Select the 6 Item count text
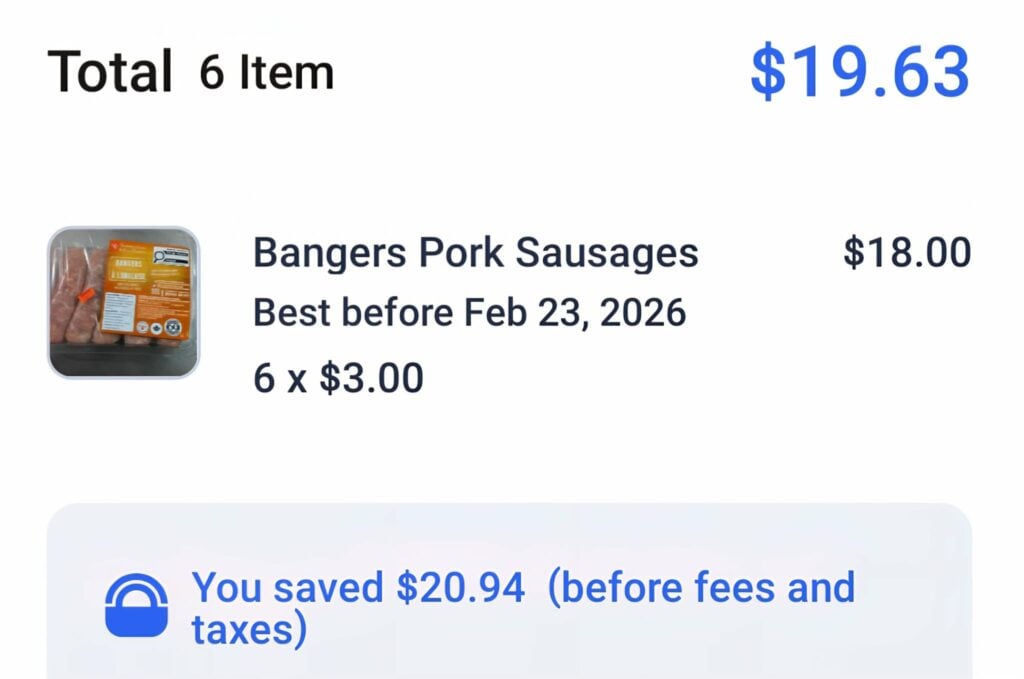 [x=265, y=72]
